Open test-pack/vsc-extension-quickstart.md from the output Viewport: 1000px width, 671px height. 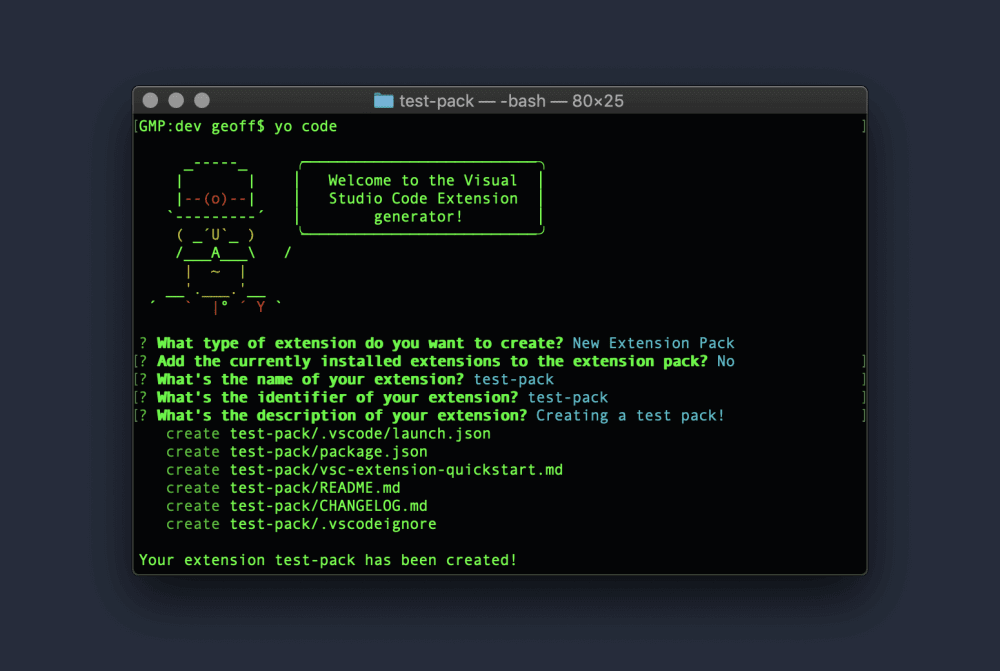(x=395, y=469)
